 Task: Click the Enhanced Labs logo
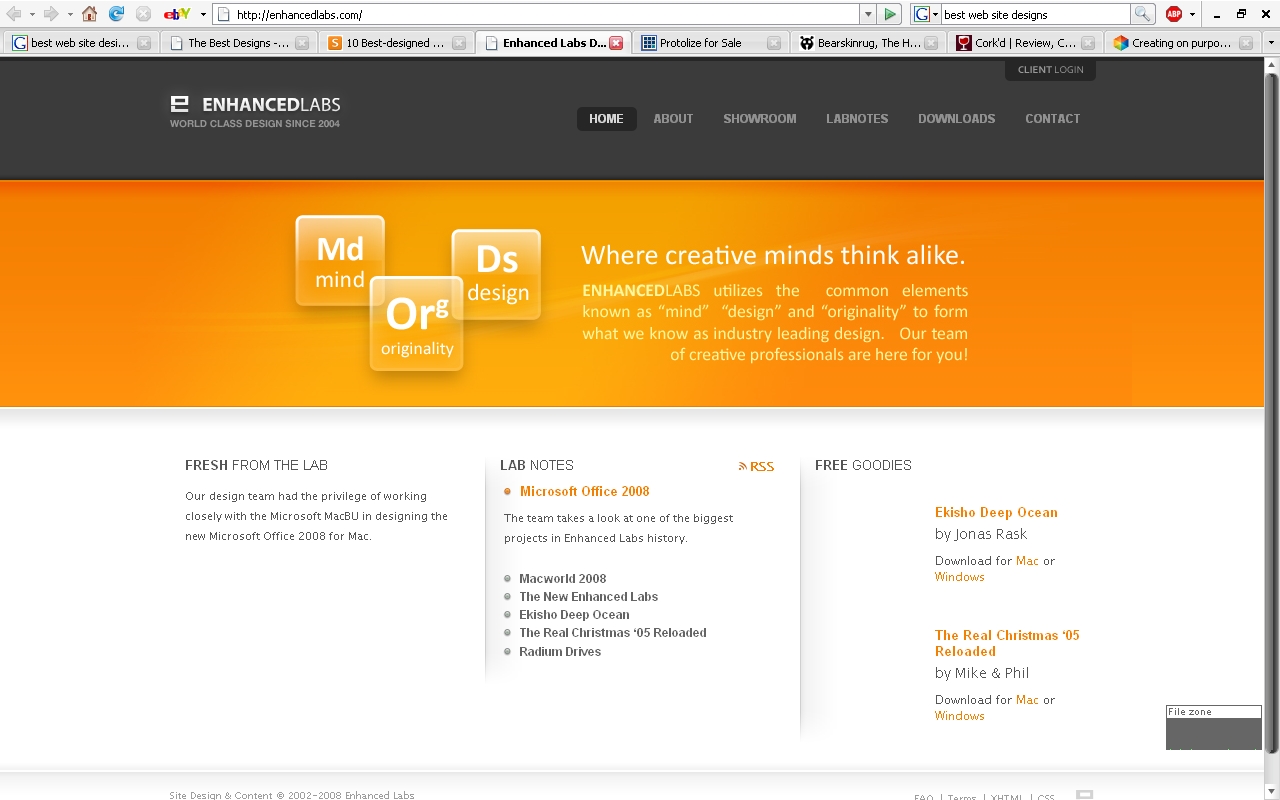coord(255,111)
